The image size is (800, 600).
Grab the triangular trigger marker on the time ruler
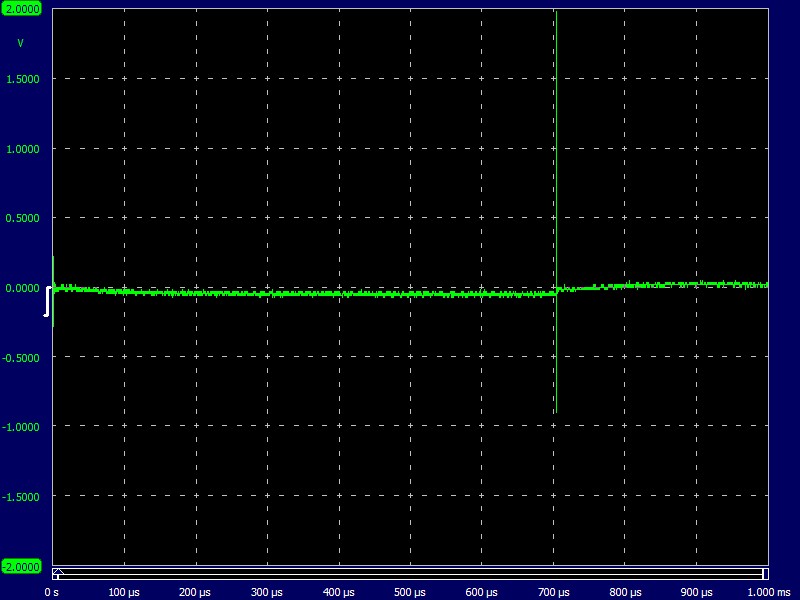(58, 571)
